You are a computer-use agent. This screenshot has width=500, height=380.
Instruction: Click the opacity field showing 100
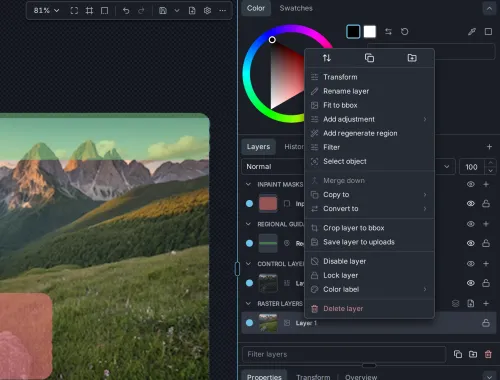471,167
